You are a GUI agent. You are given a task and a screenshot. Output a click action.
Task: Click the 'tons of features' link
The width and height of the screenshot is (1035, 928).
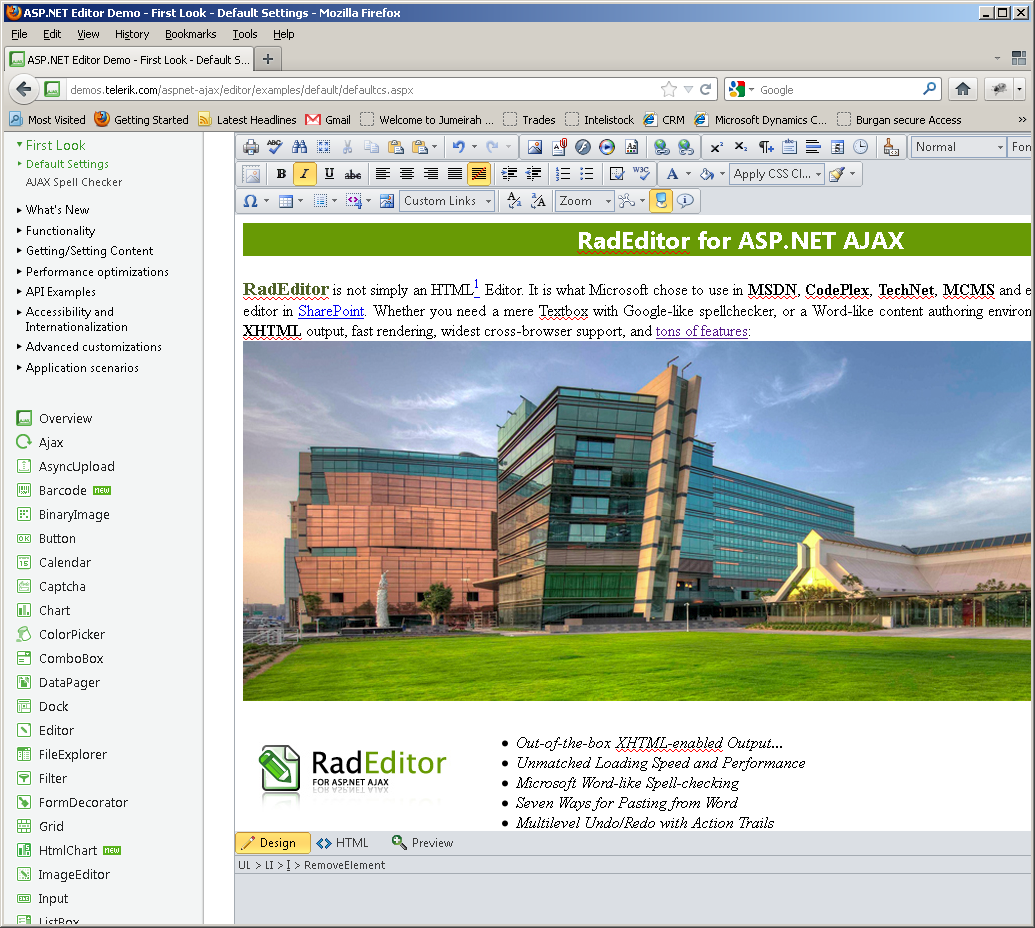[x=702, y=331]
